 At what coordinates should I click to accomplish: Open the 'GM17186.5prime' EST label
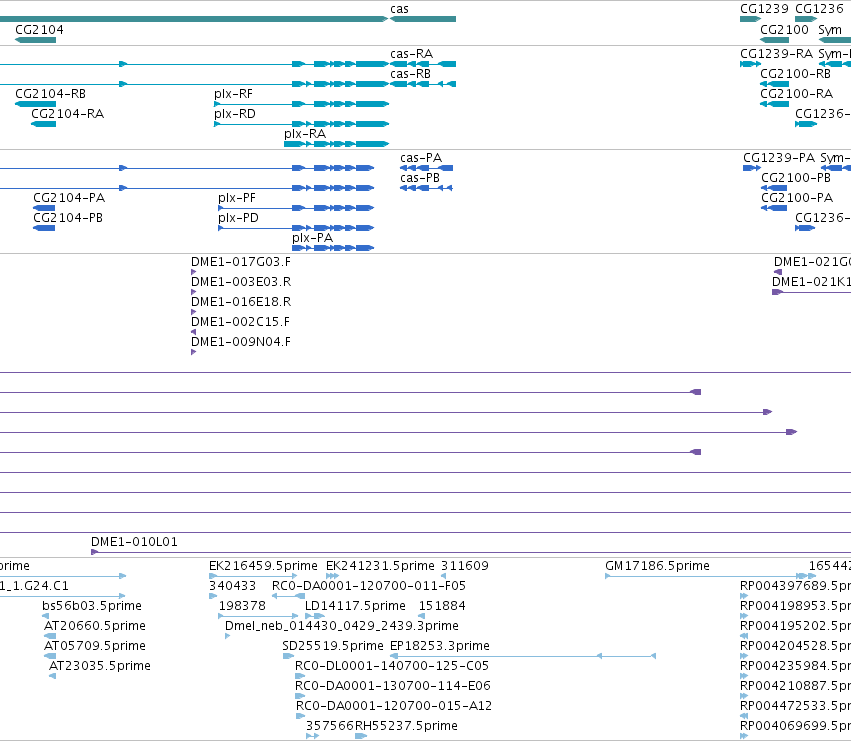coord(657,566)
